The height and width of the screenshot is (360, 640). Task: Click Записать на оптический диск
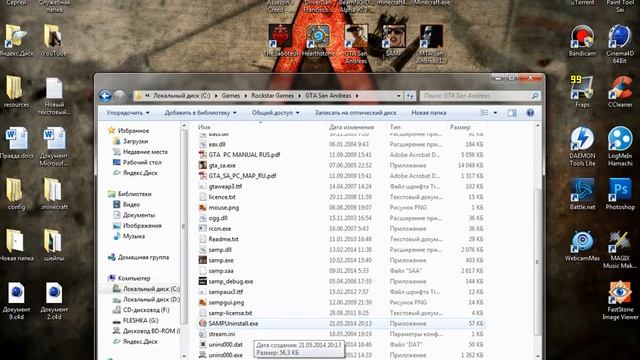[355, 113]
